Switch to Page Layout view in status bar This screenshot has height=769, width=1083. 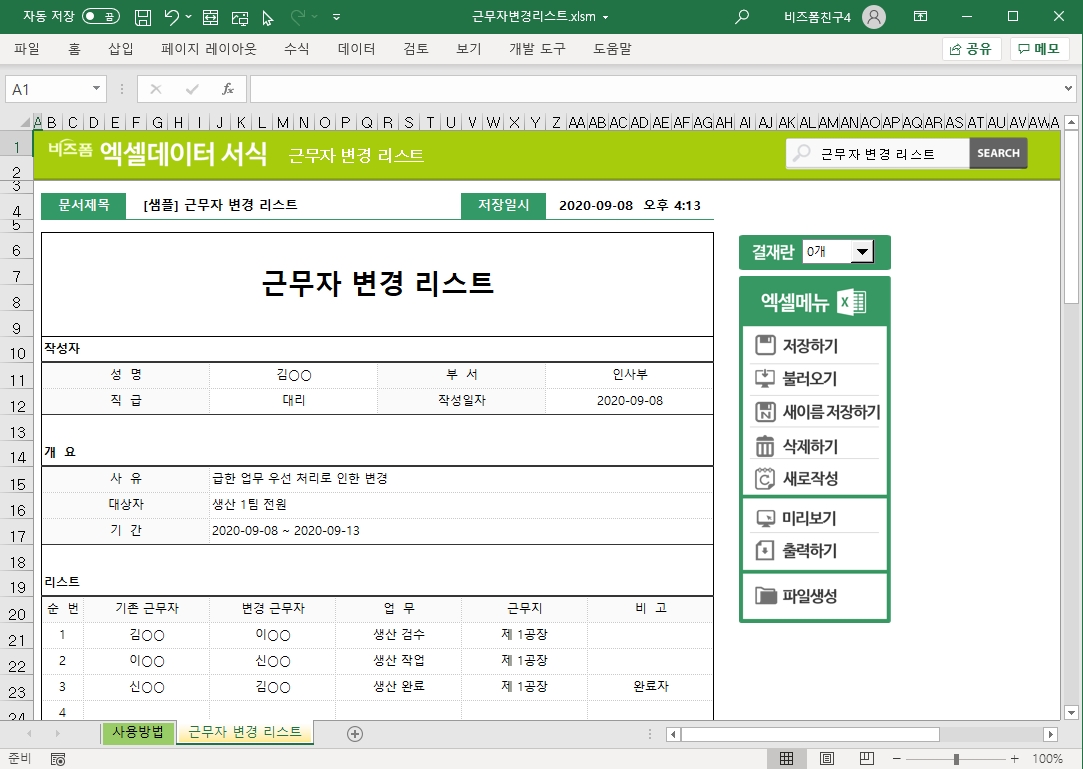tap(827, 759)
